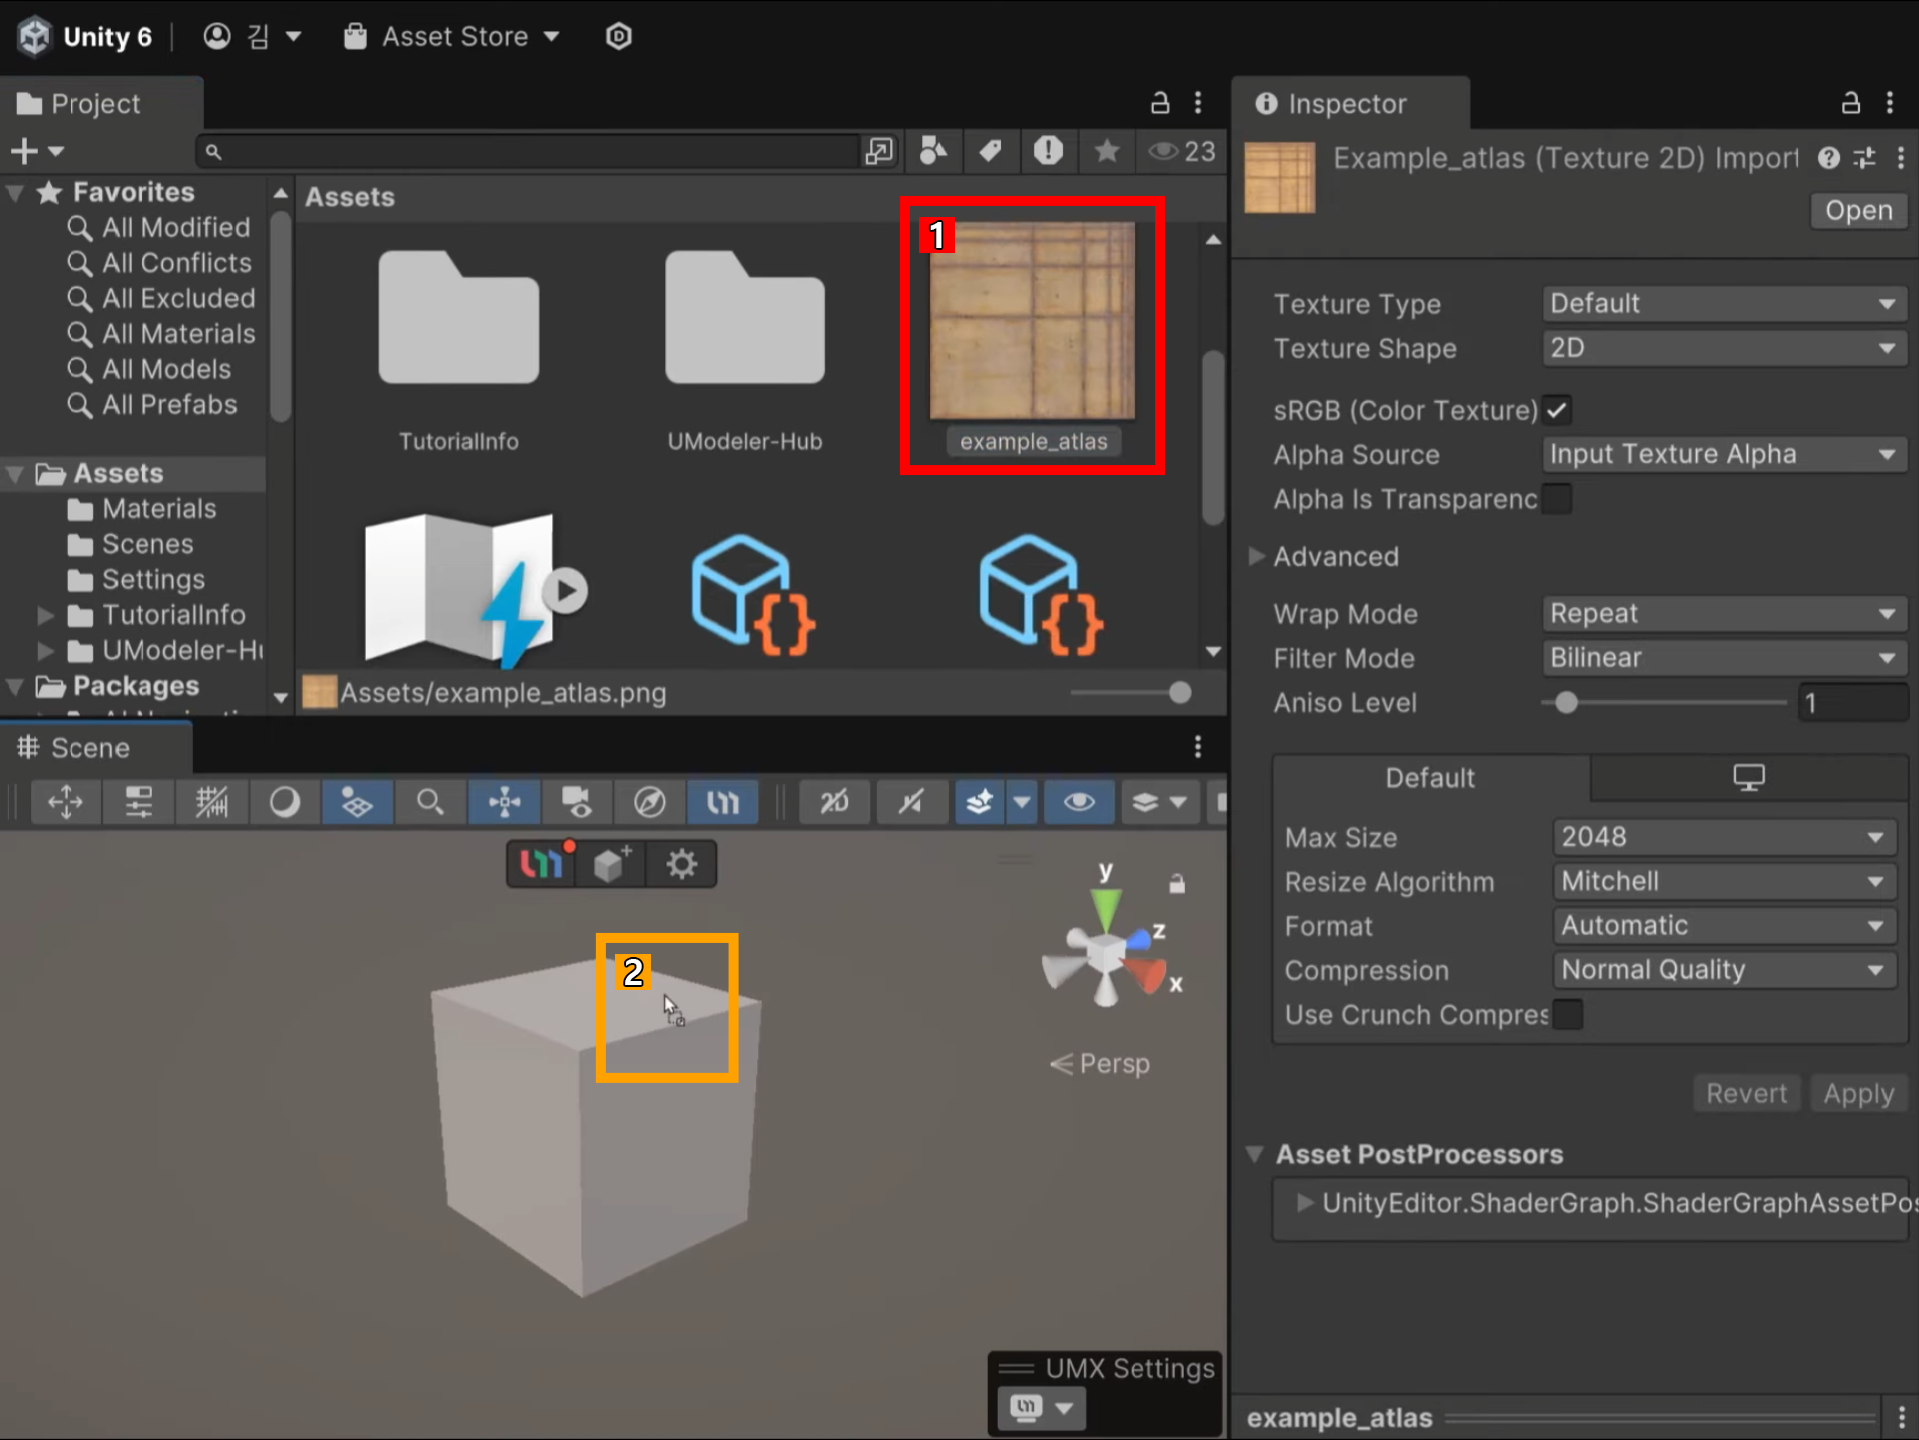Select the All Materials saved search

point(178,334)
